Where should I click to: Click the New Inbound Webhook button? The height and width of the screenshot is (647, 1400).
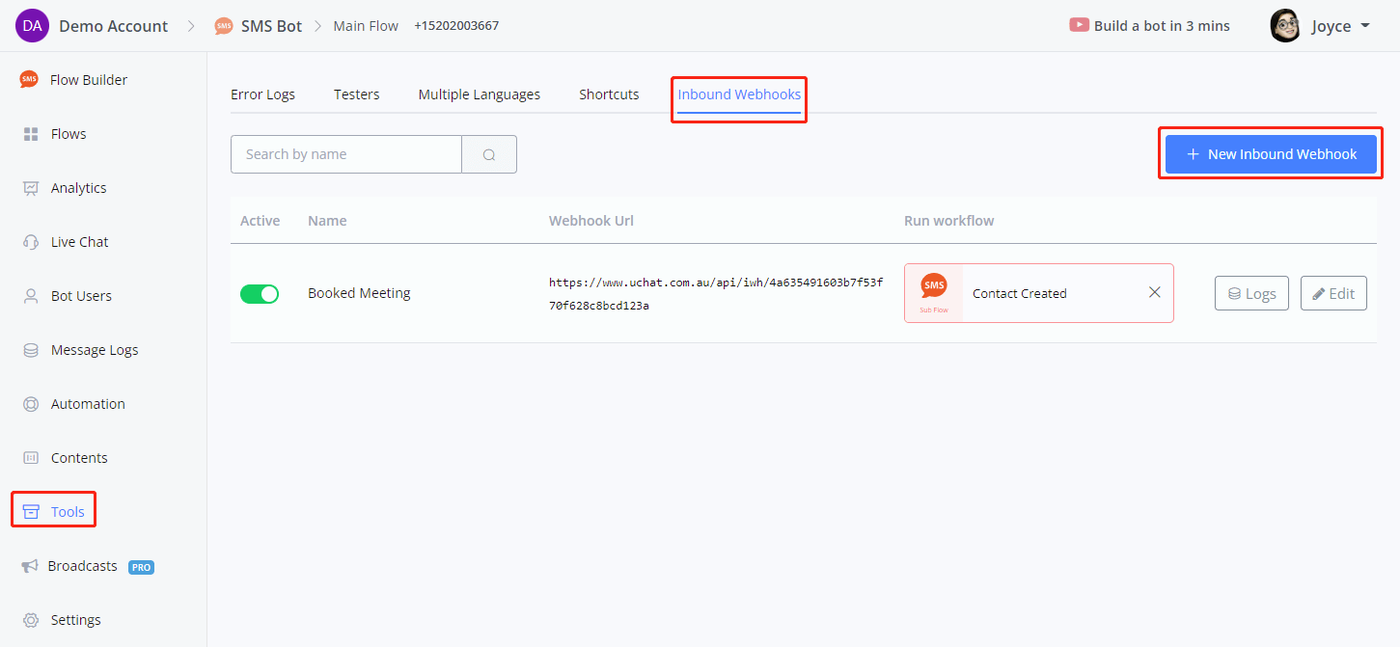[1271, 154]
